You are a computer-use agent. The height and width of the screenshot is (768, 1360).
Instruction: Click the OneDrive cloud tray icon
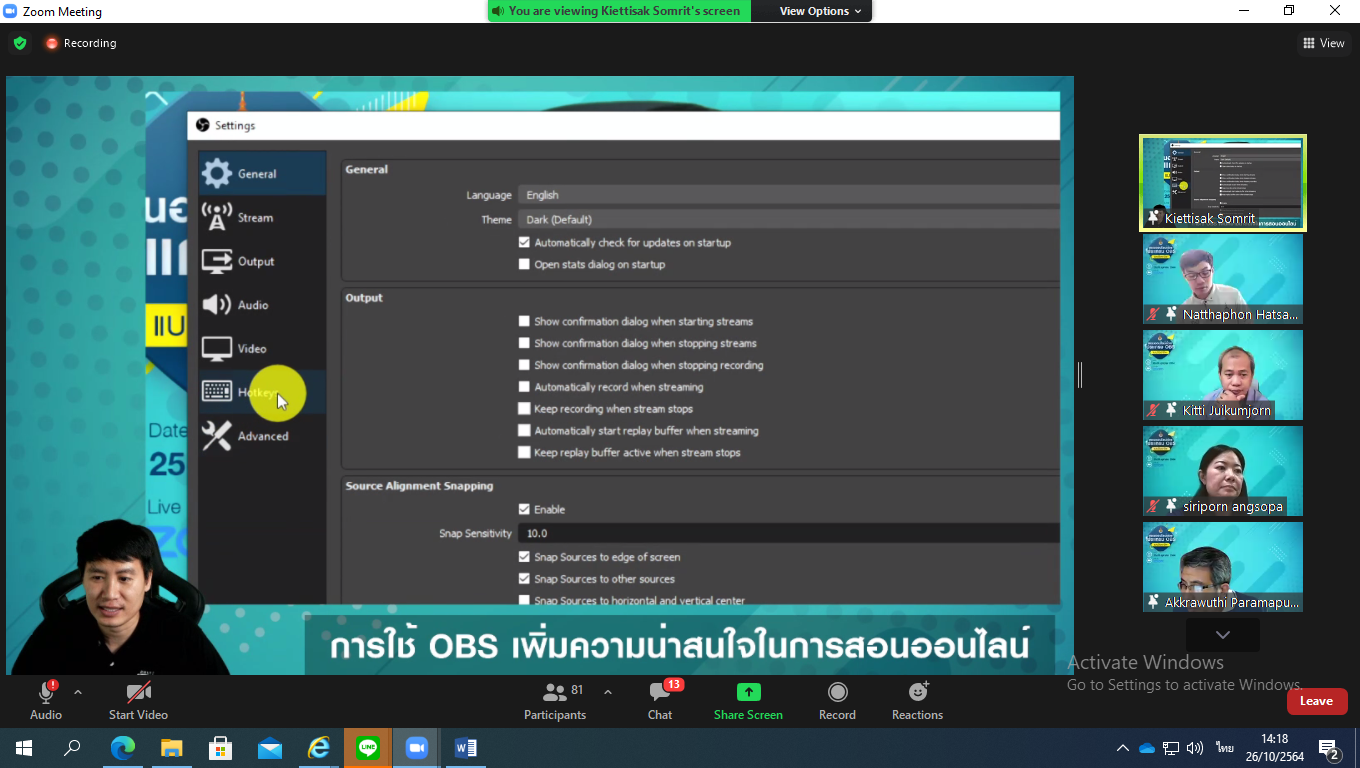[x=1147, y=748]
